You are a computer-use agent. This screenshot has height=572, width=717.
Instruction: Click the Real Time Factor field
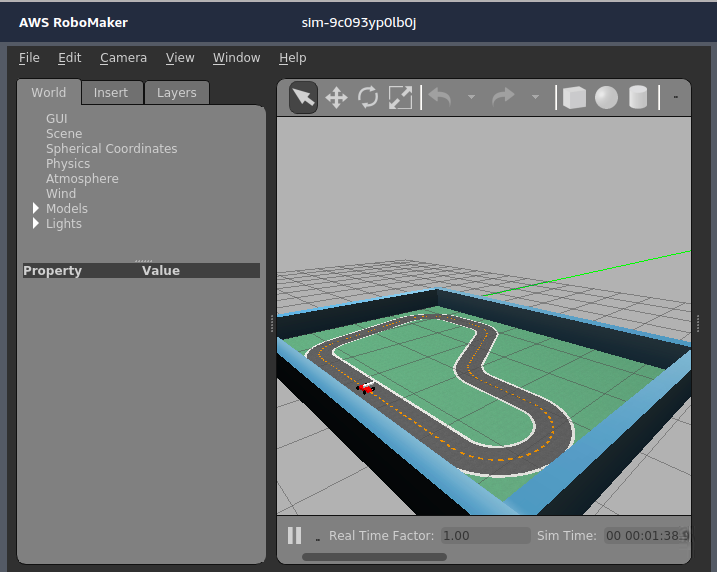point(485,535)
